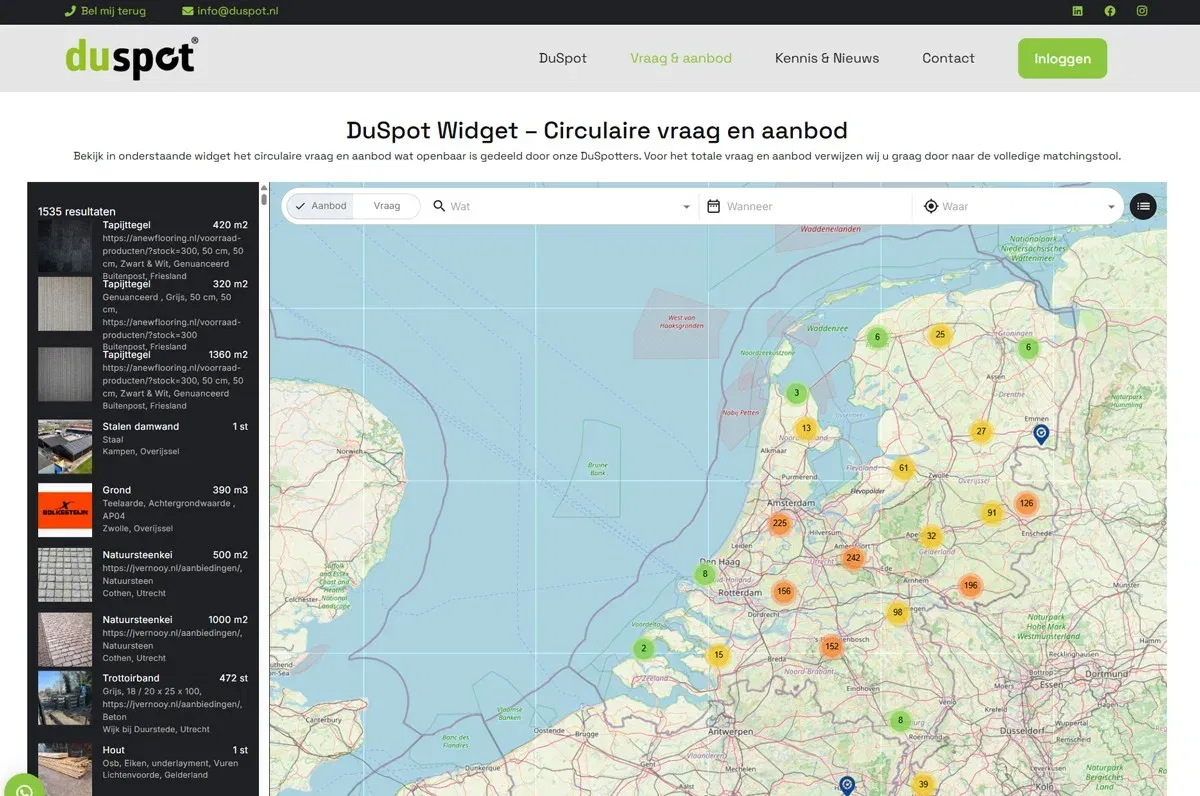Image resolution: width=1200 pixels, height=796 pixels.
Task: Click the Stalen damwand listing thumbnail
Action: pyautogui.click(x=64, y=446)
